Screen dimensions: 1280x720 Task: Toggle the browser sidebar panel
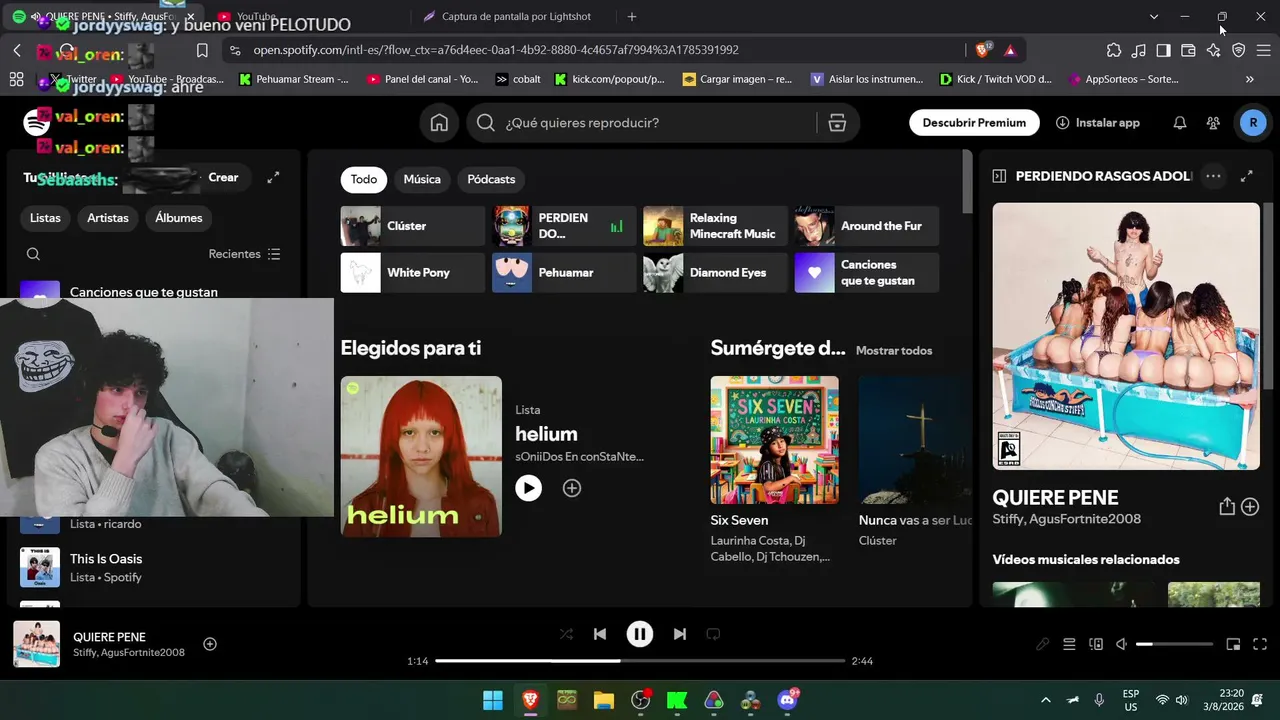click(1164, 50)
